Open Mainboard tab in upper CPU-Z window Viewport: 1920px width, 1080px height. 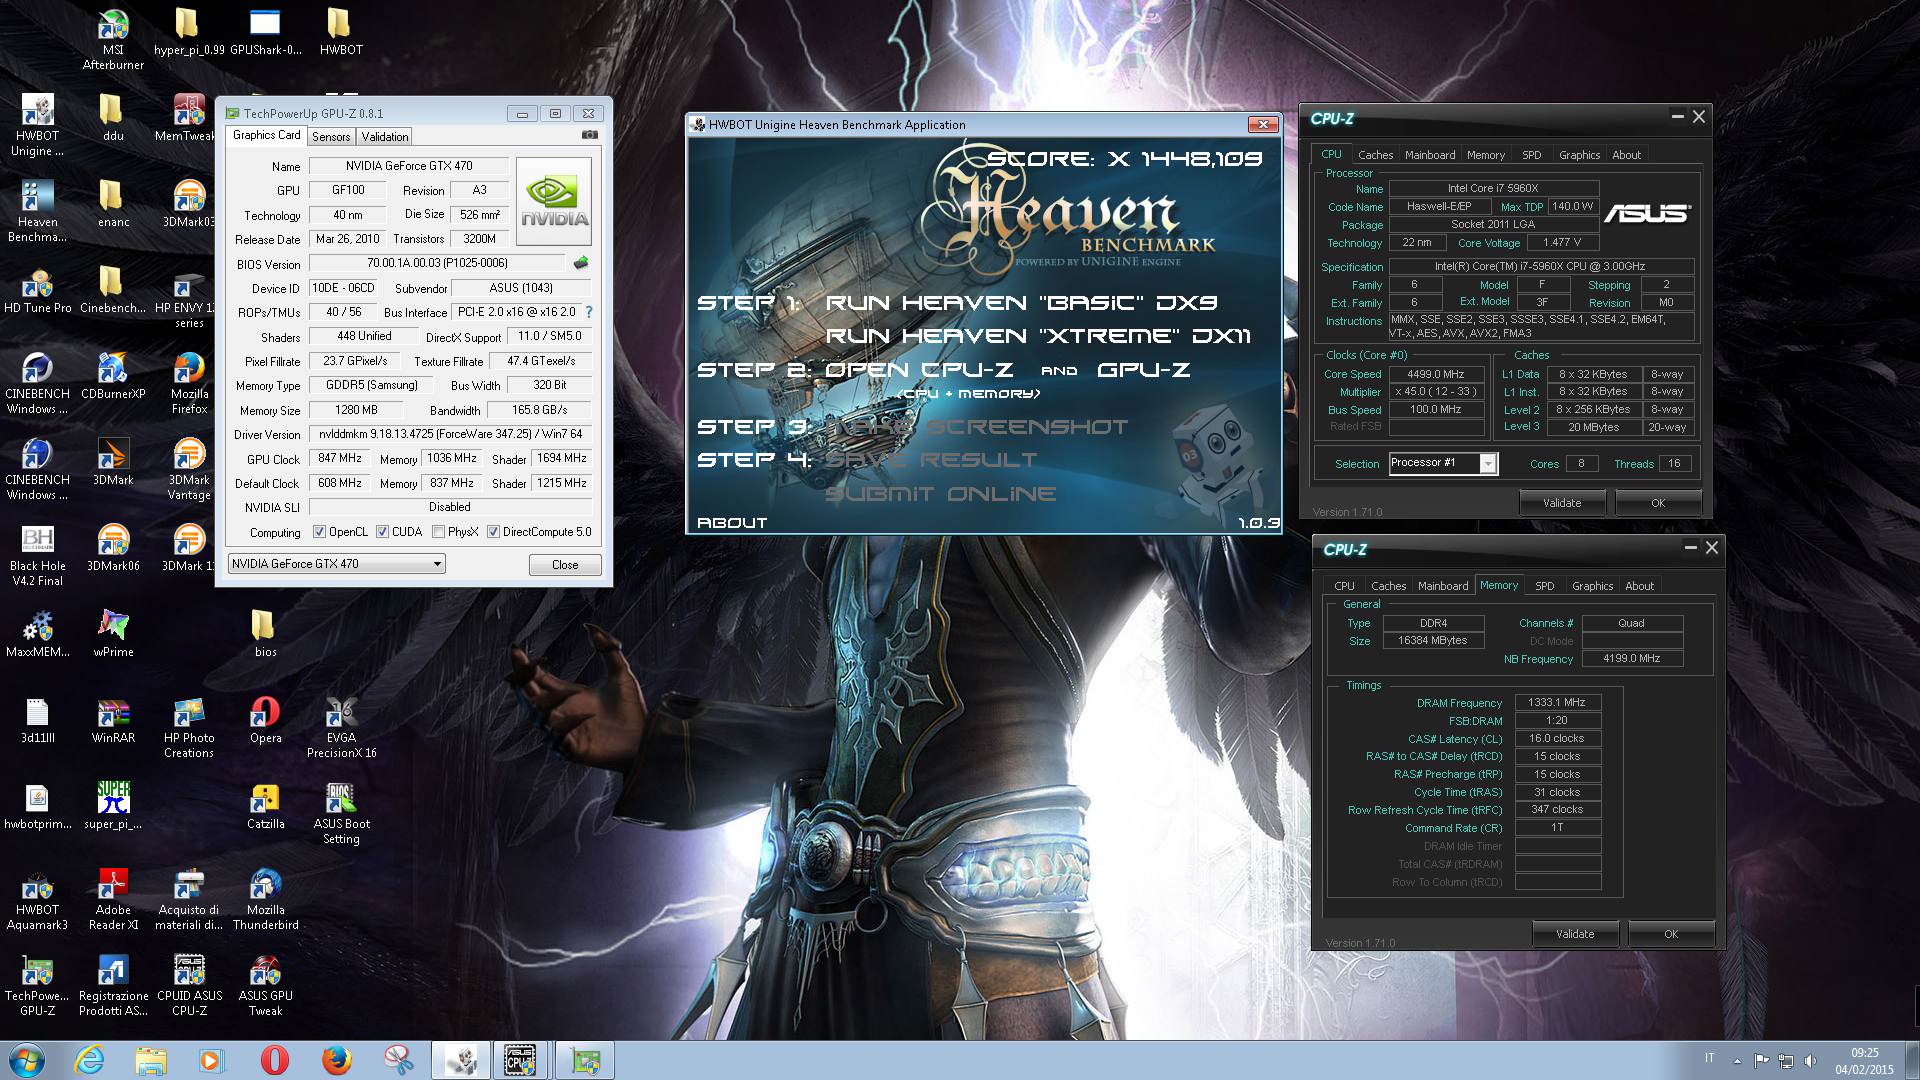coord(1430,155)
